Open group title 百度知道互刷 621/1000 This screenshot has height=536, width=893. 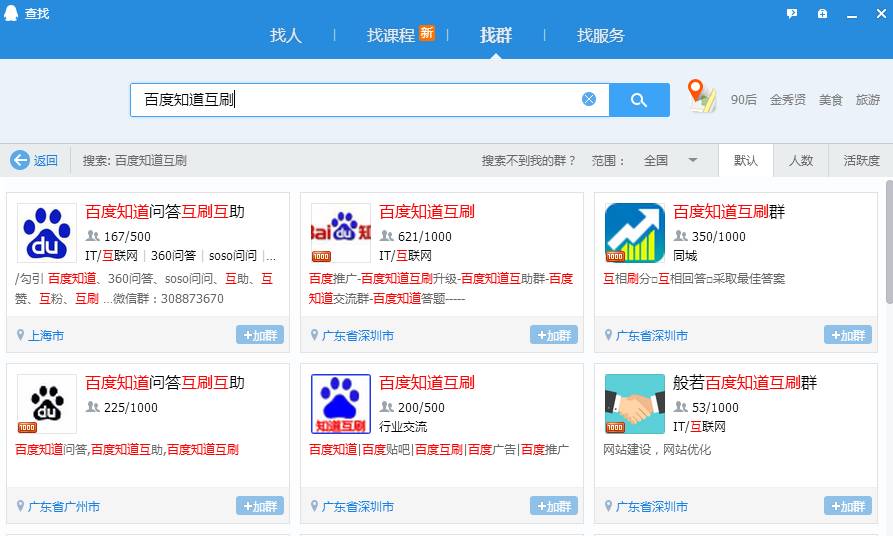427,212
